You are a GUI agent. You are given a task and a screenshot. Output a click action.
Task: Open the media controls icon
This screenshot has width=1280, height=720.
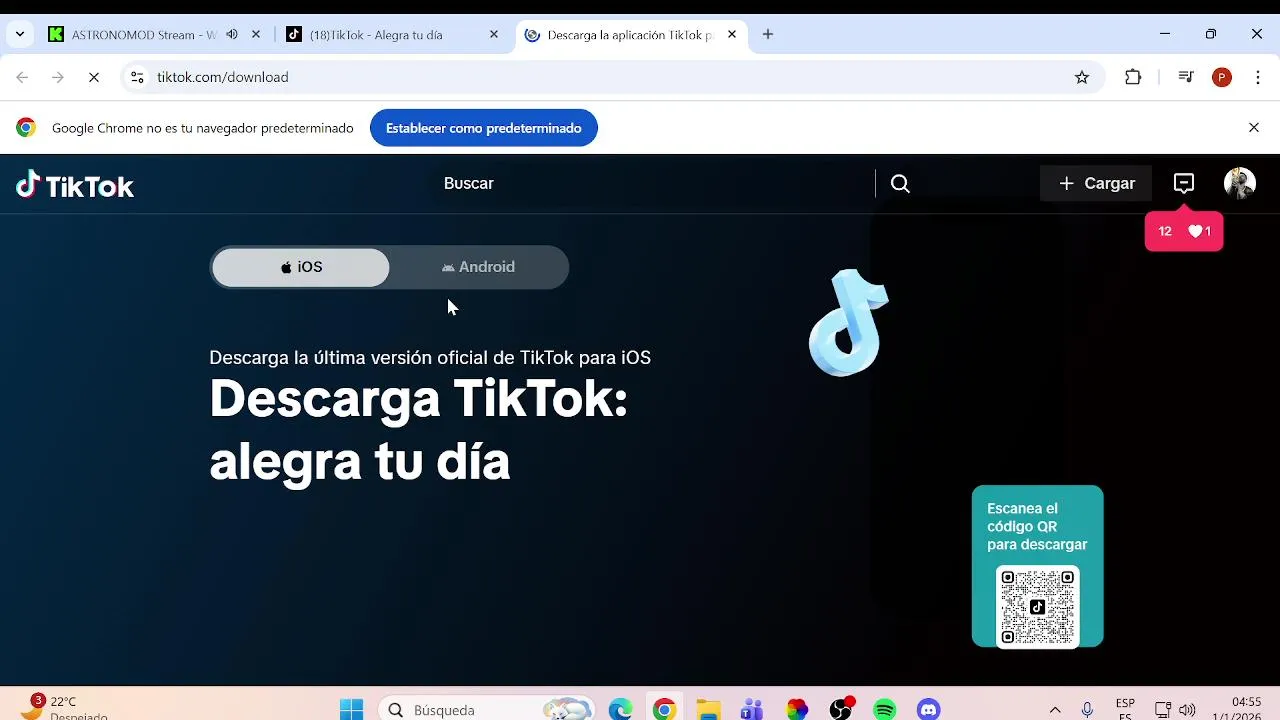[x=1186, y=77]
